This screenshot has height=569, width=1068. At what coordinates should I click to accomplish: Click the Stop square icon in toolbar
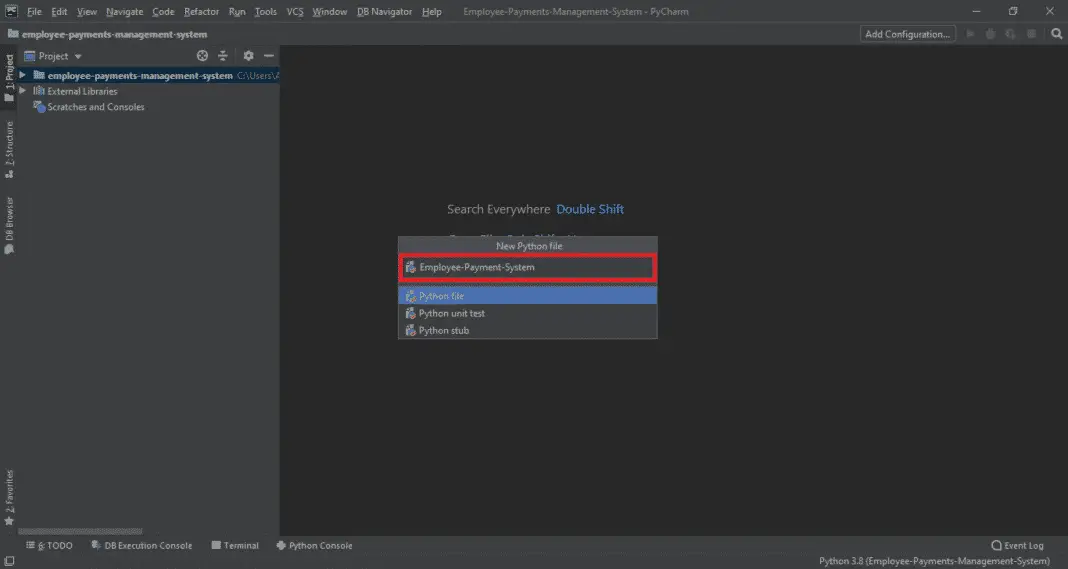coord(1031,34)
